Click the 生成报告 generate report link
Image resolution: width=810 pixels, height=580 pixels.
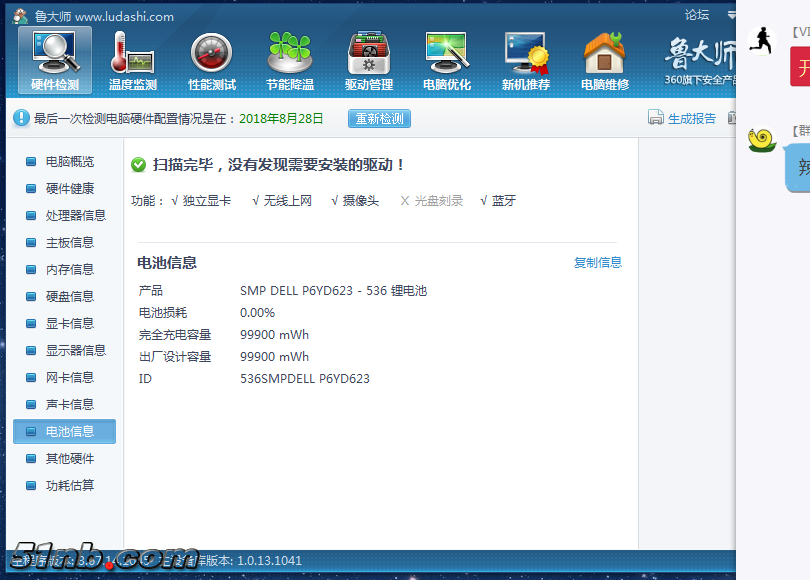tap(683, 118)
